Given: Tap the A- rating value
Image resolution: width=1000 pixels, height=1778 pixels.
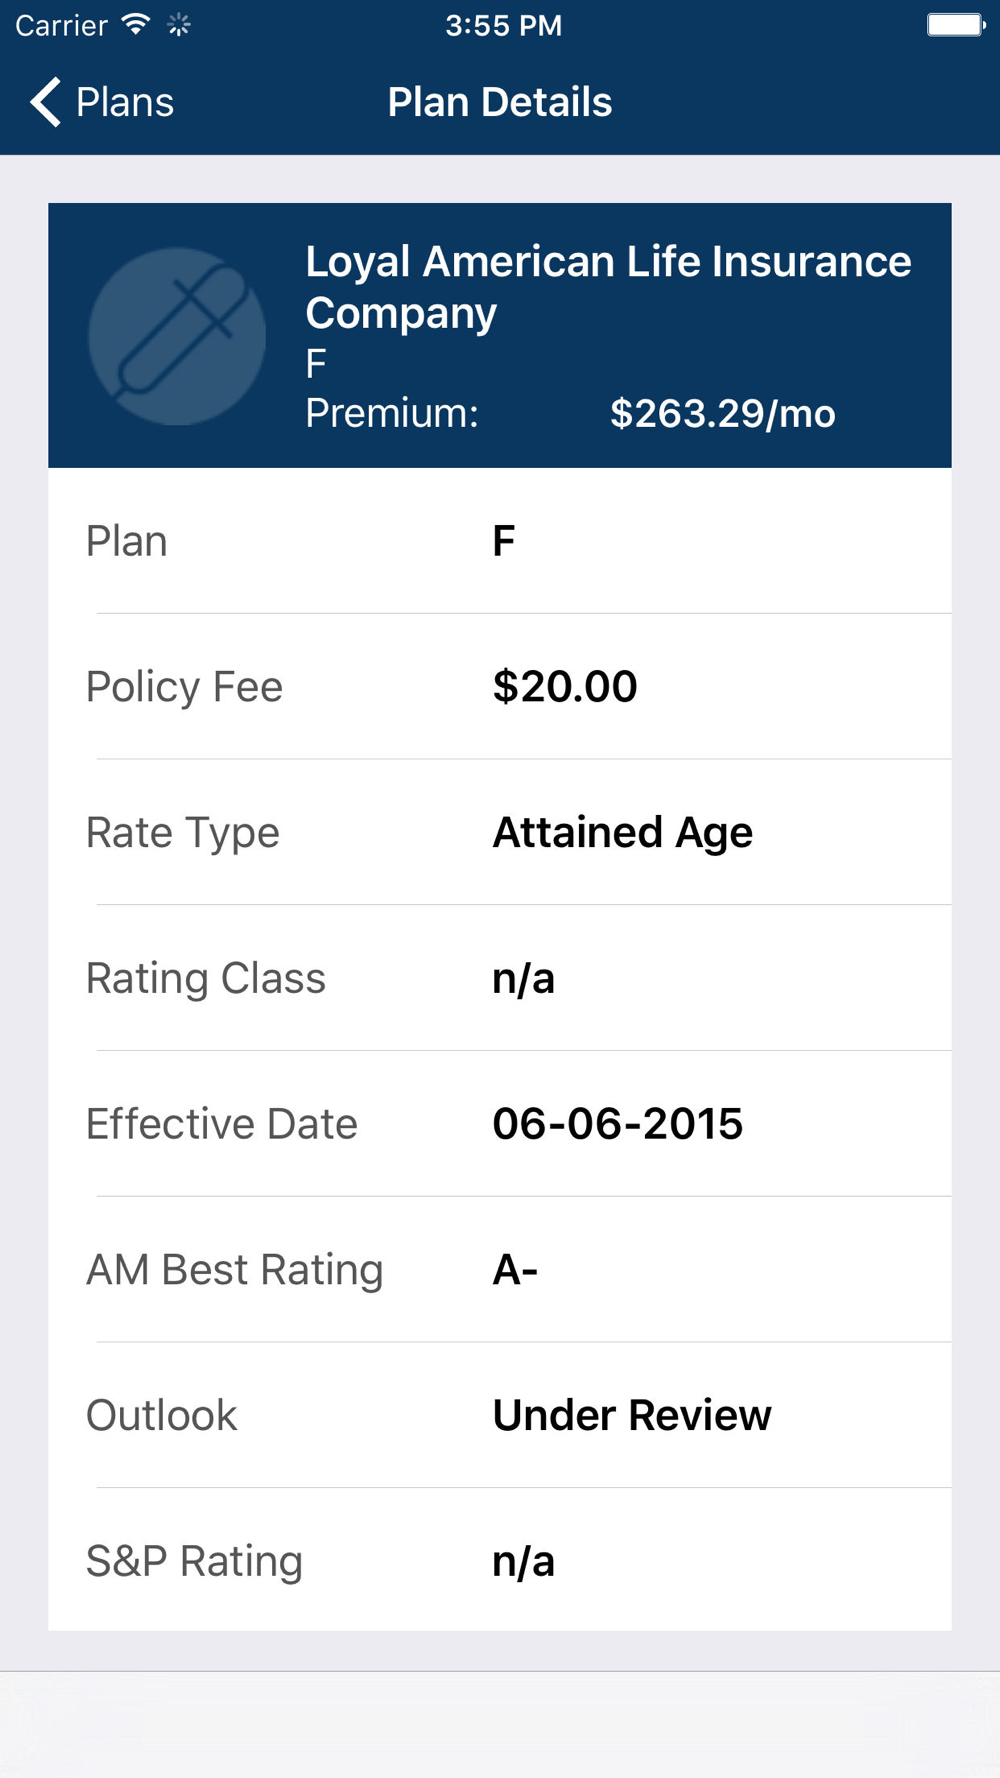Looking at the screenshot, I should coord(515,1270).
